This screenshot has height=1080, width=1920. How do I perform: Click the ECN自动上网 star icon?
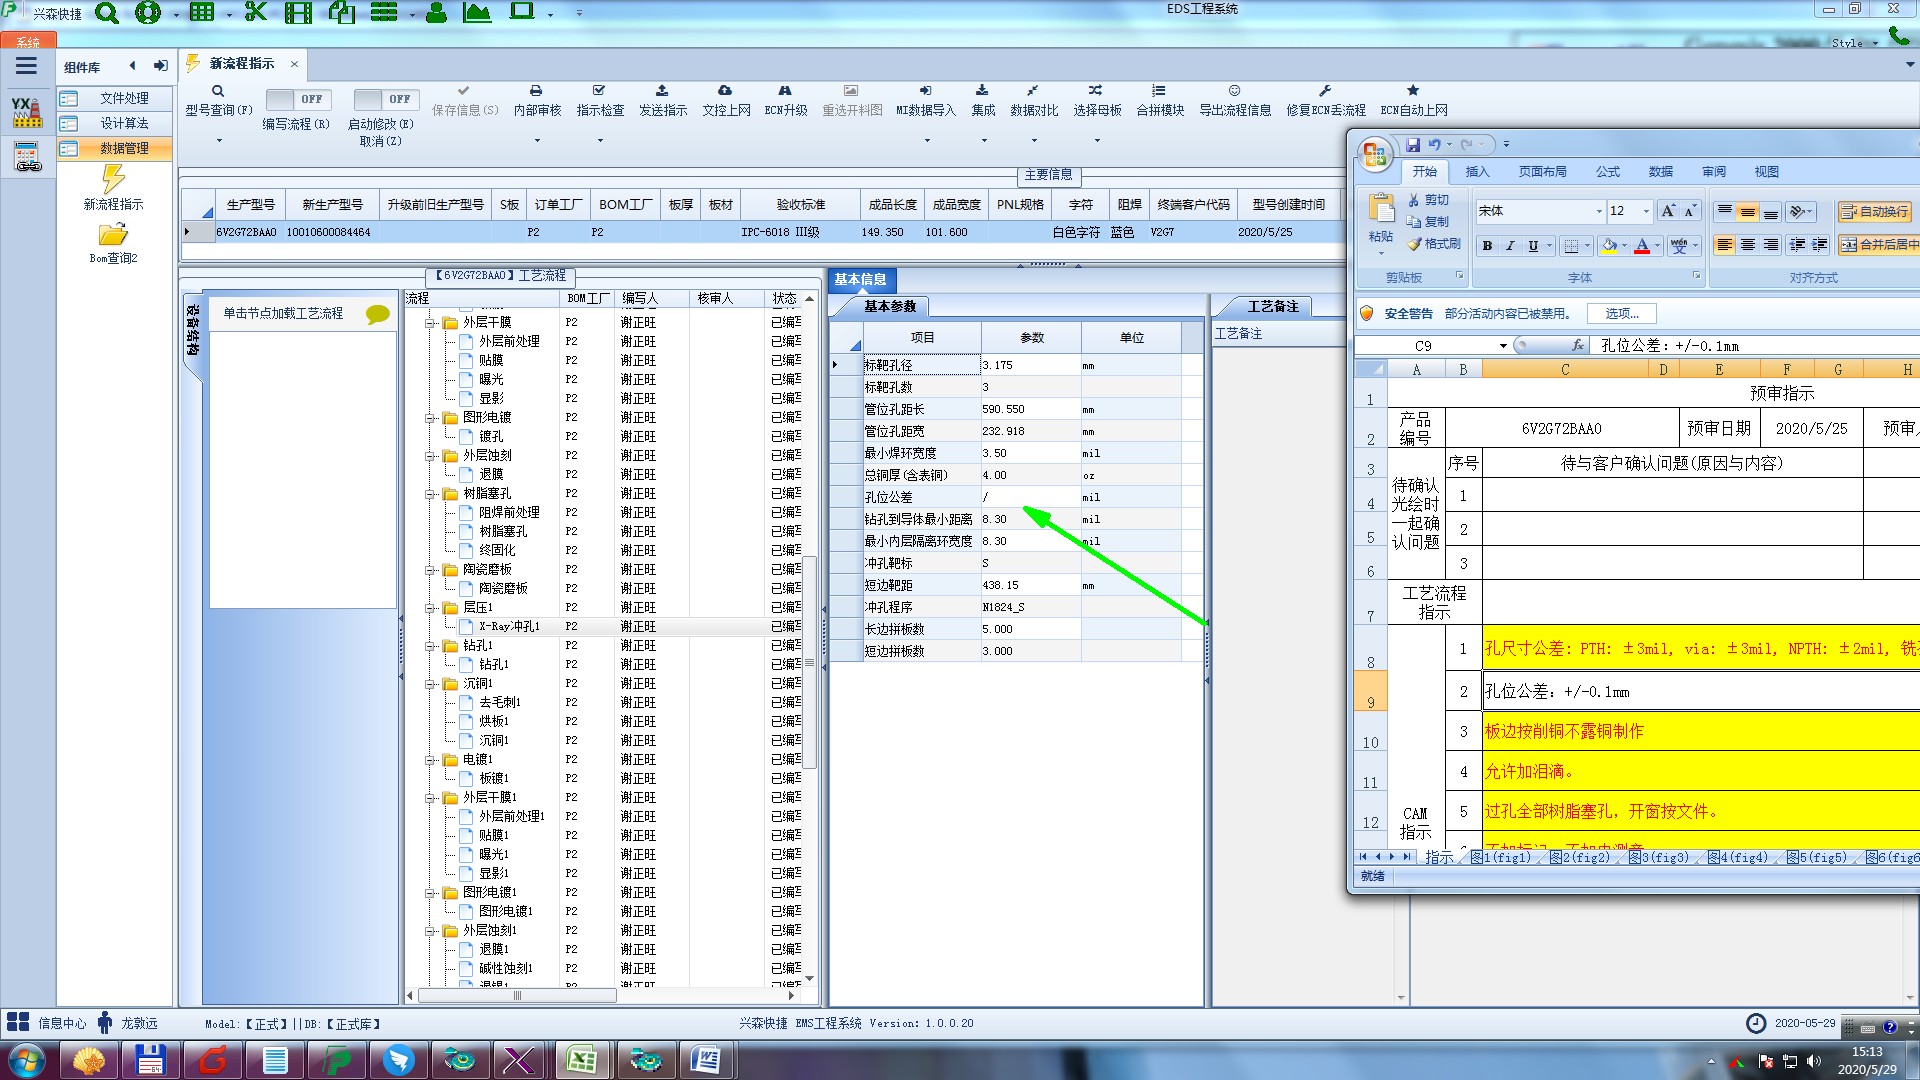tap(1413, 91)
